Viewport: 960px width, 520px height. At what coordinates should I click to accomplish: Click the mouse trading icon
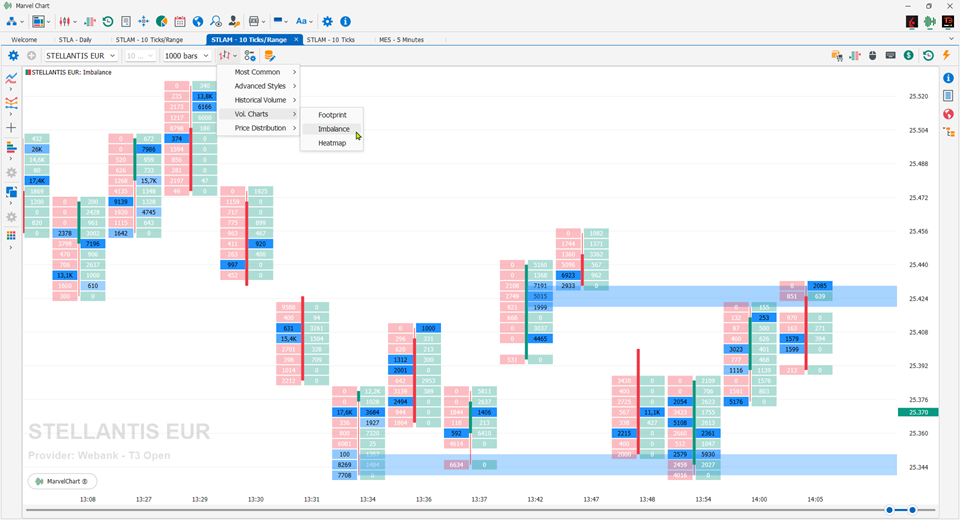(x=873, y=56)
